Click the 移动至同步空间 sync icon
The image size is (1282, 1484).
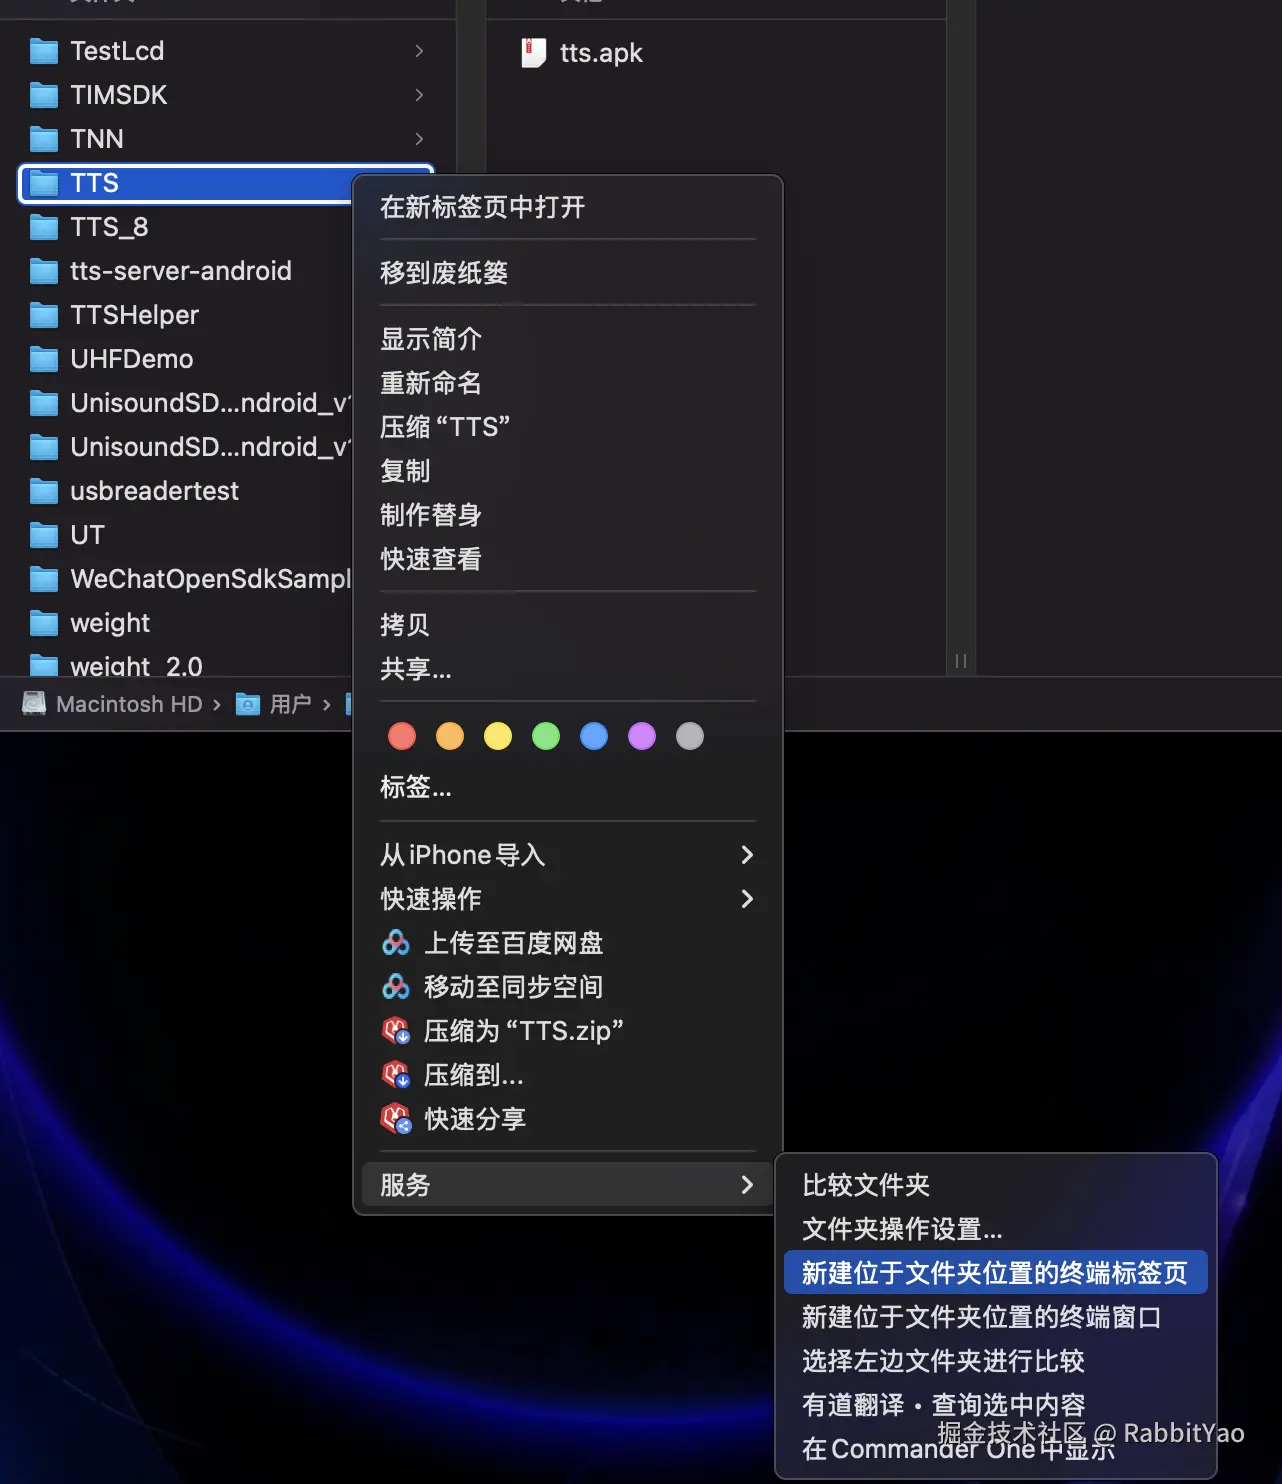point(396,987)
